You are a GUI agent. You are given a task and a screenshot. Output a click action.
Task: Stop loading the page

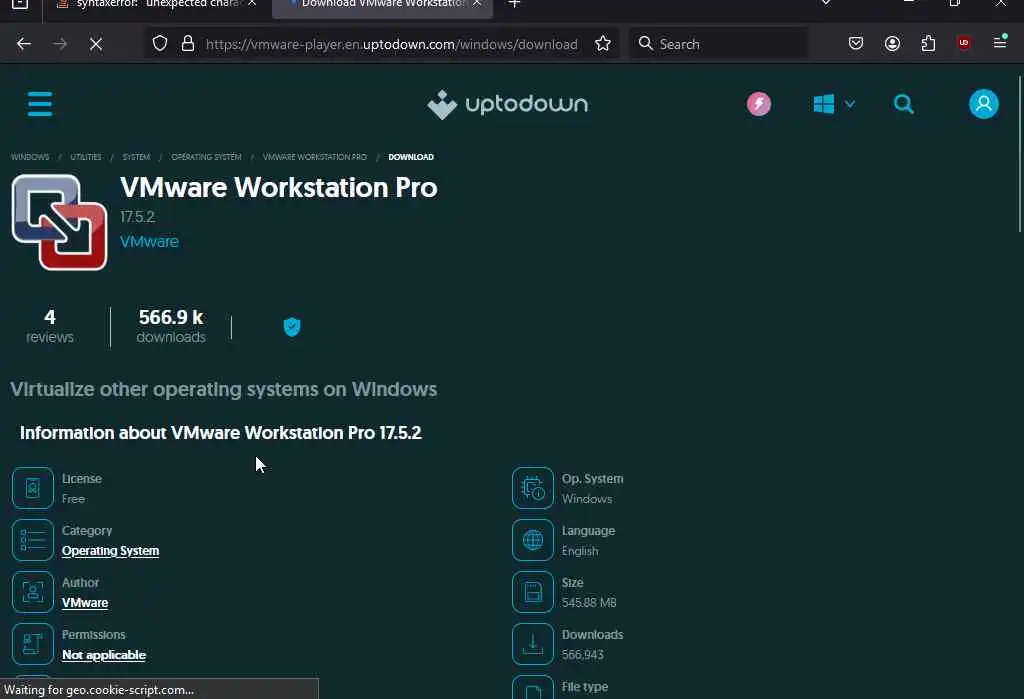96,44
